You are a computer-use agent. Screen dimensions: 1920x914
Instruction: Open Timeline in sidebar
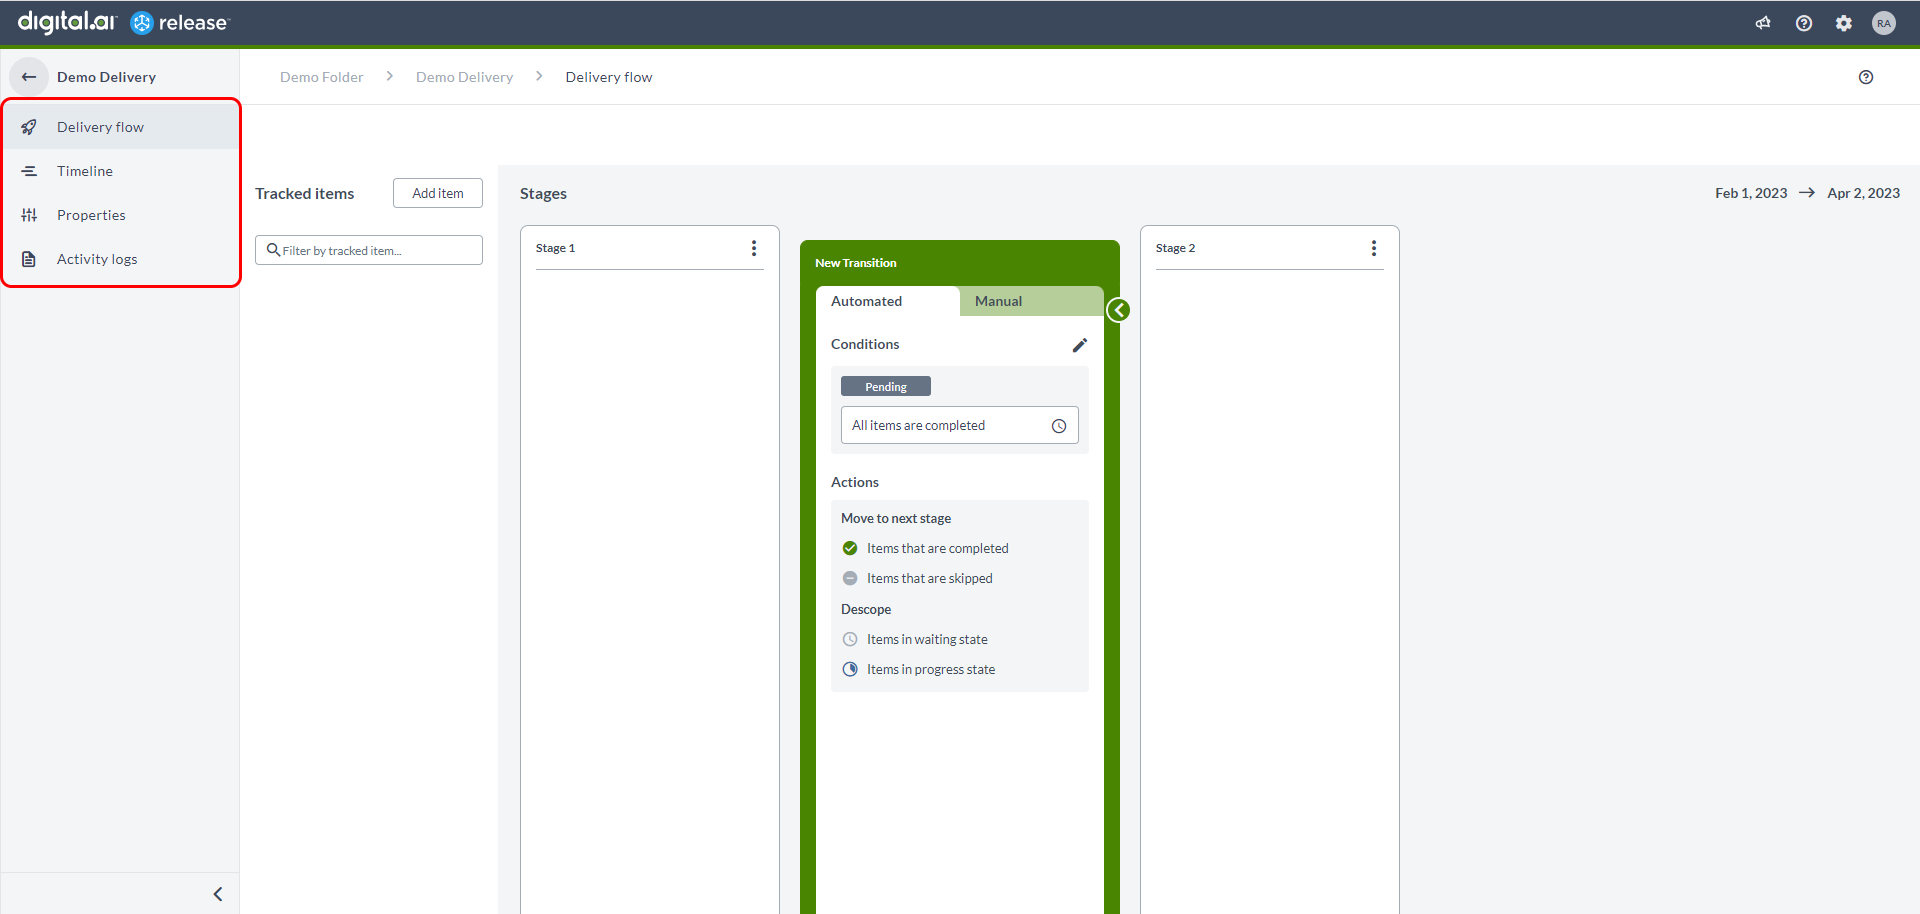click(120, 171)
